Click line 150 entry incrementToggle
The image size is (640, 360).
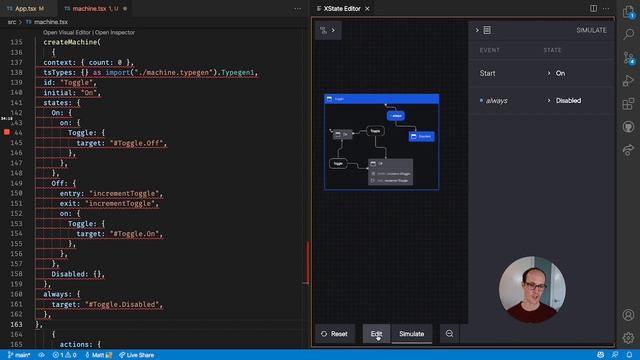111,193
